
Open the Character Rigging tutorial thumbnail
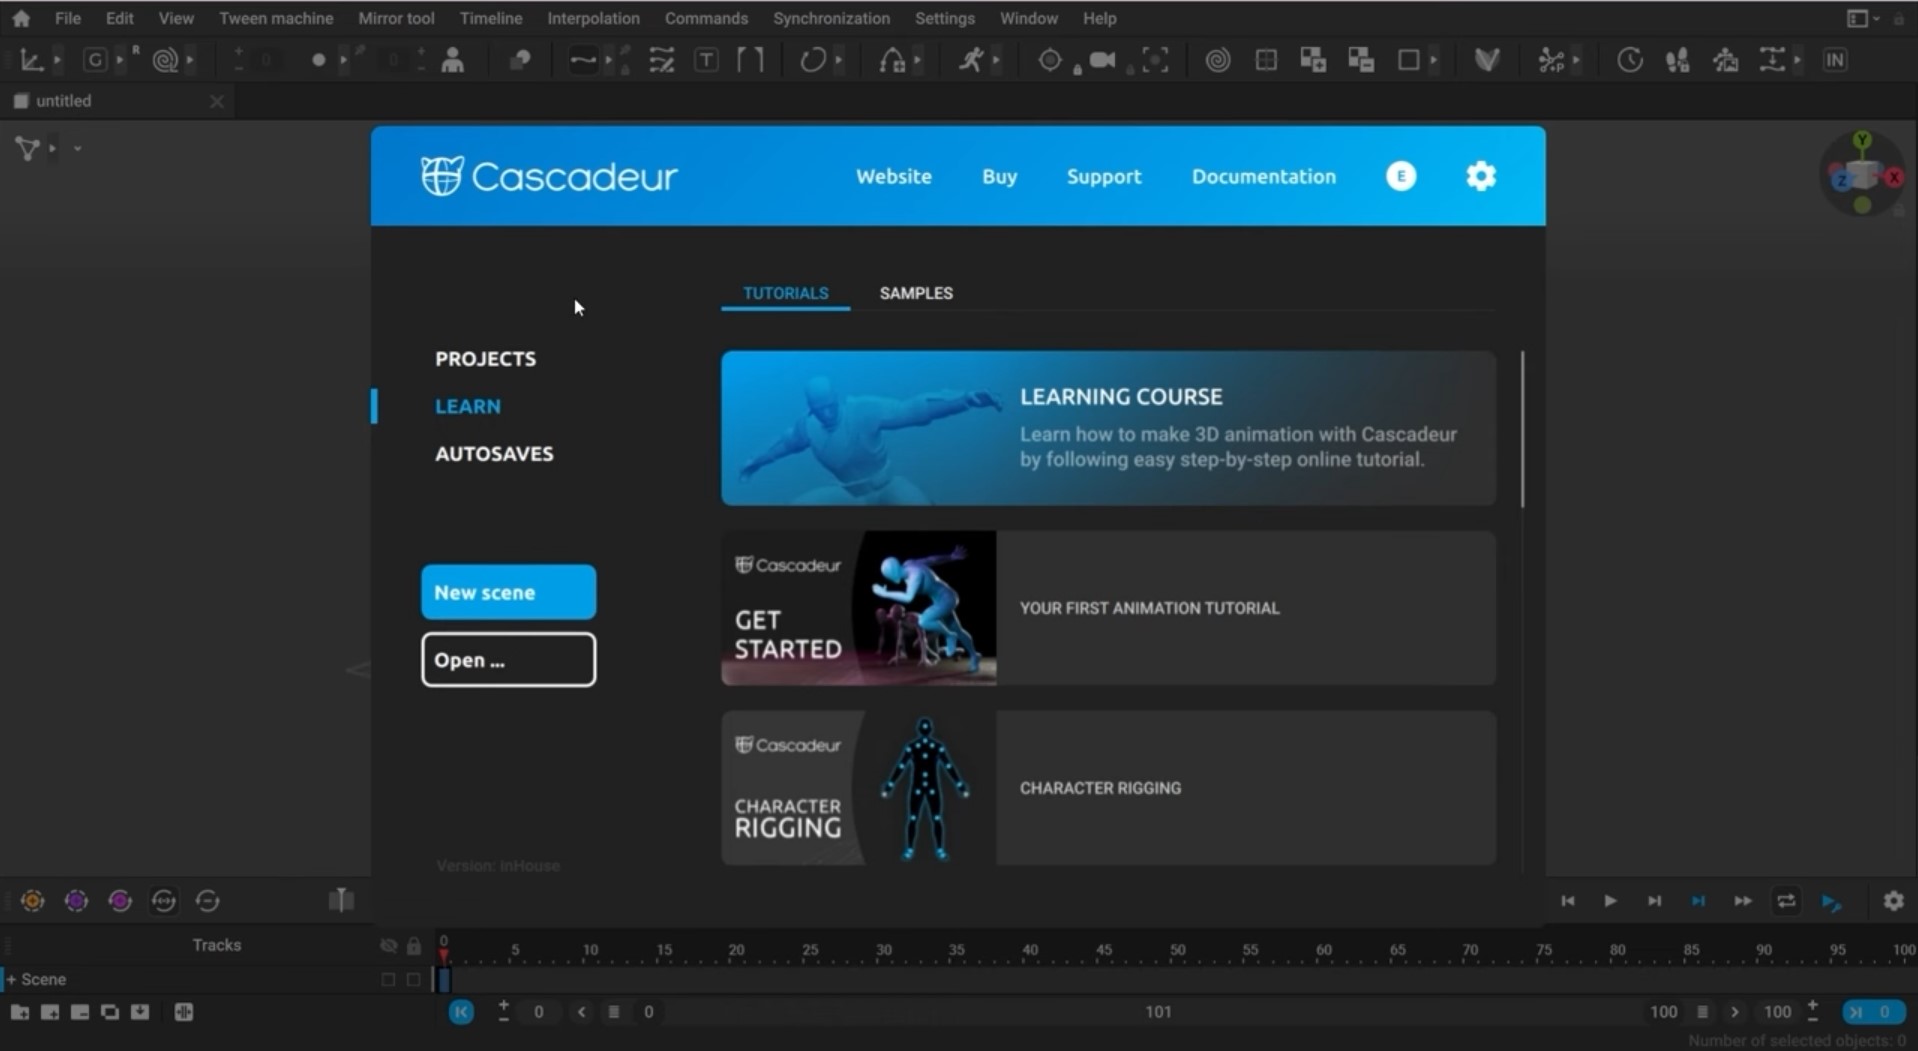858,788
